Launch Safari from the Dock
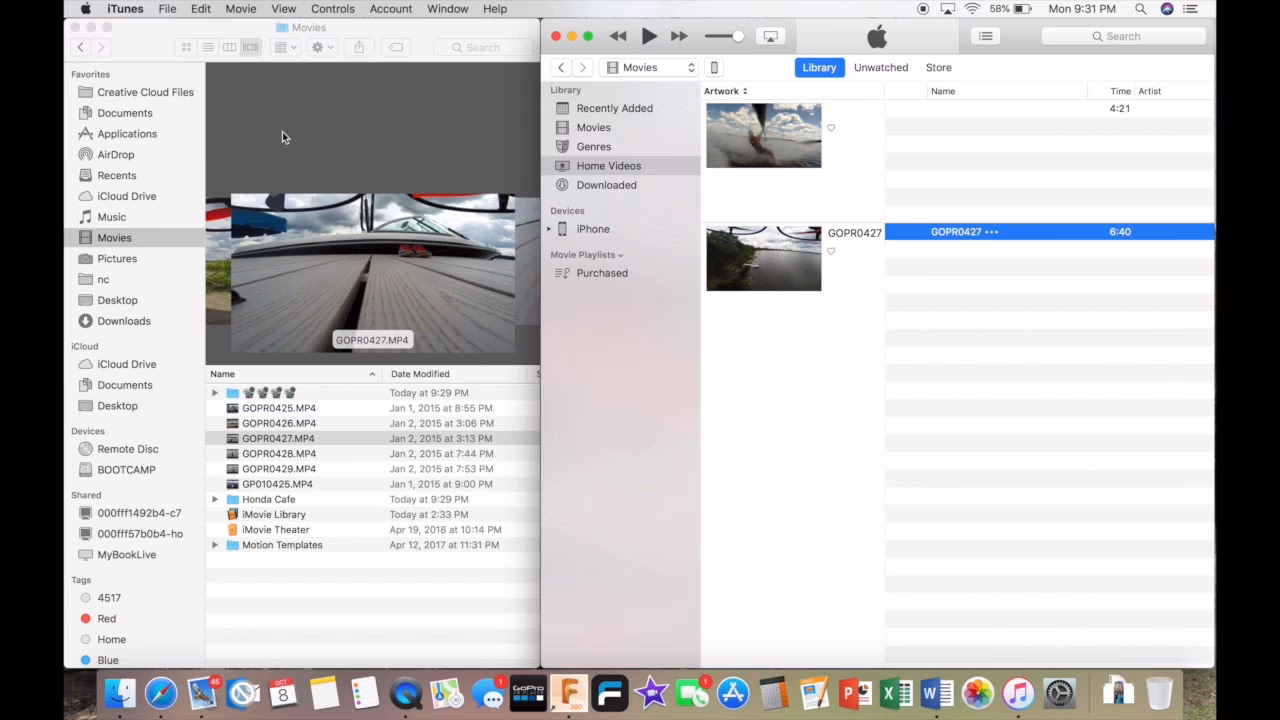The image size is (1280, 720). pos(161,693)
